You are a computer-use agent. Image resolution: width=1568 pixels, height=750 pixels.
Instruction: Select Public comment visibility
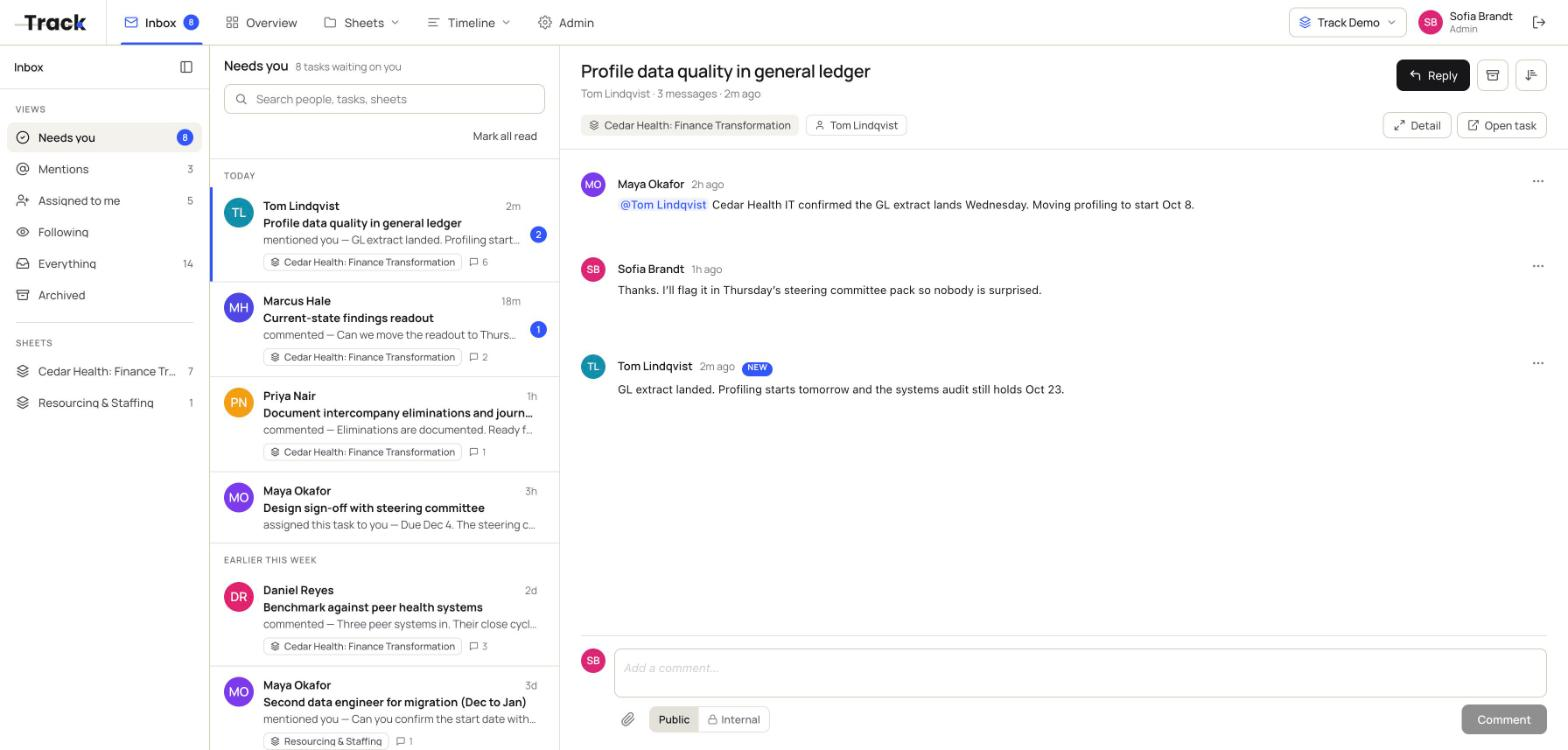674,719
